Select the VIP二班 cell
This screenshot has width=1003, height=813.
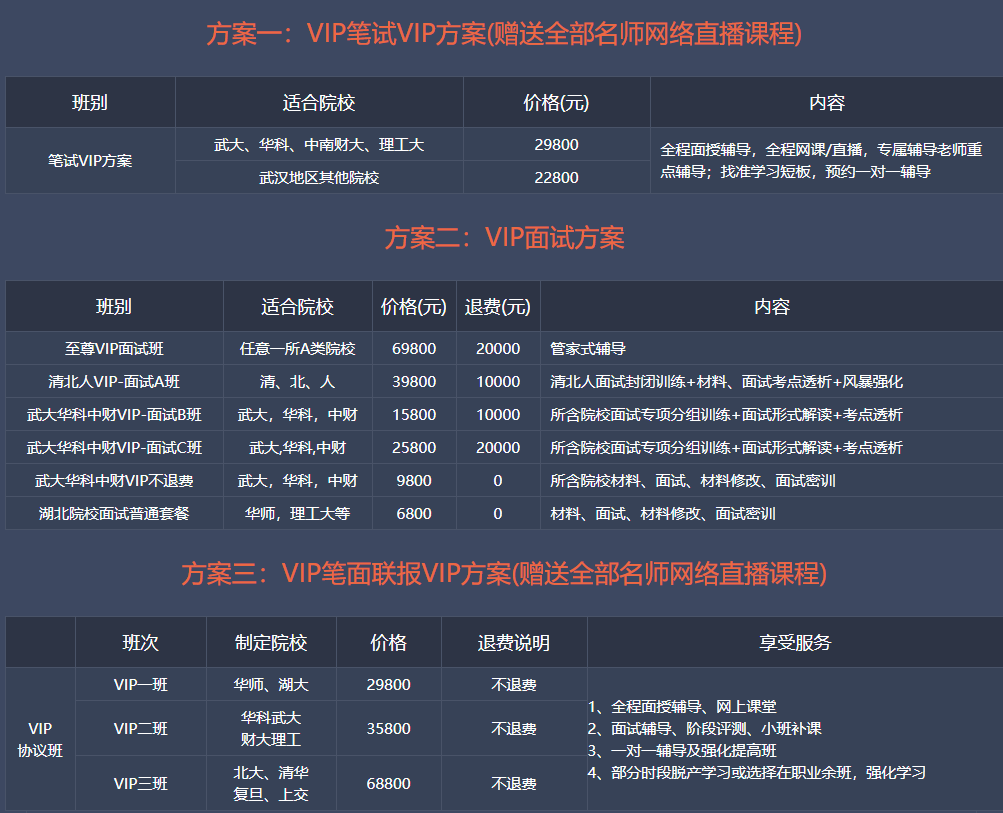pos(141,729)
